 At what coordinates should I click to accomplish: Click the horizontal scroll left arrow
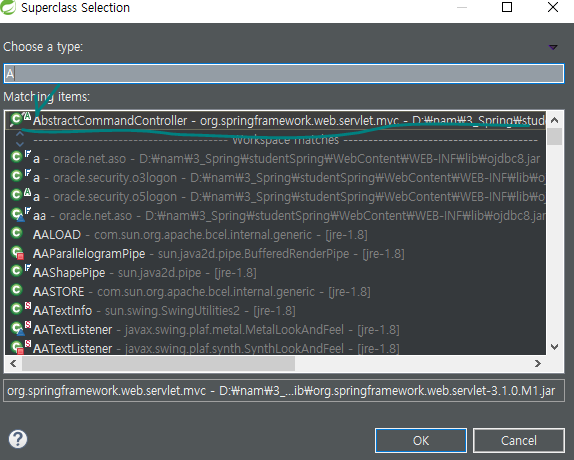13,363
